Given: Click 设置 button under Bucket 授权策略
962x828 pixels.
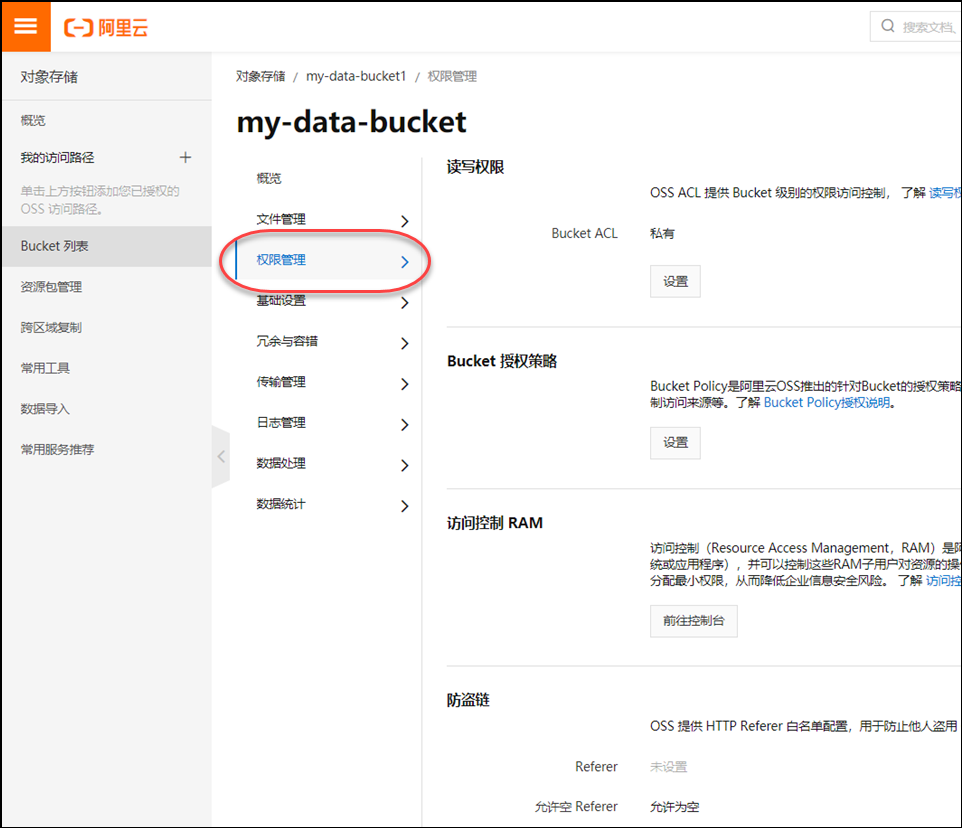Looking at the screenshot, I should [675, 443].
